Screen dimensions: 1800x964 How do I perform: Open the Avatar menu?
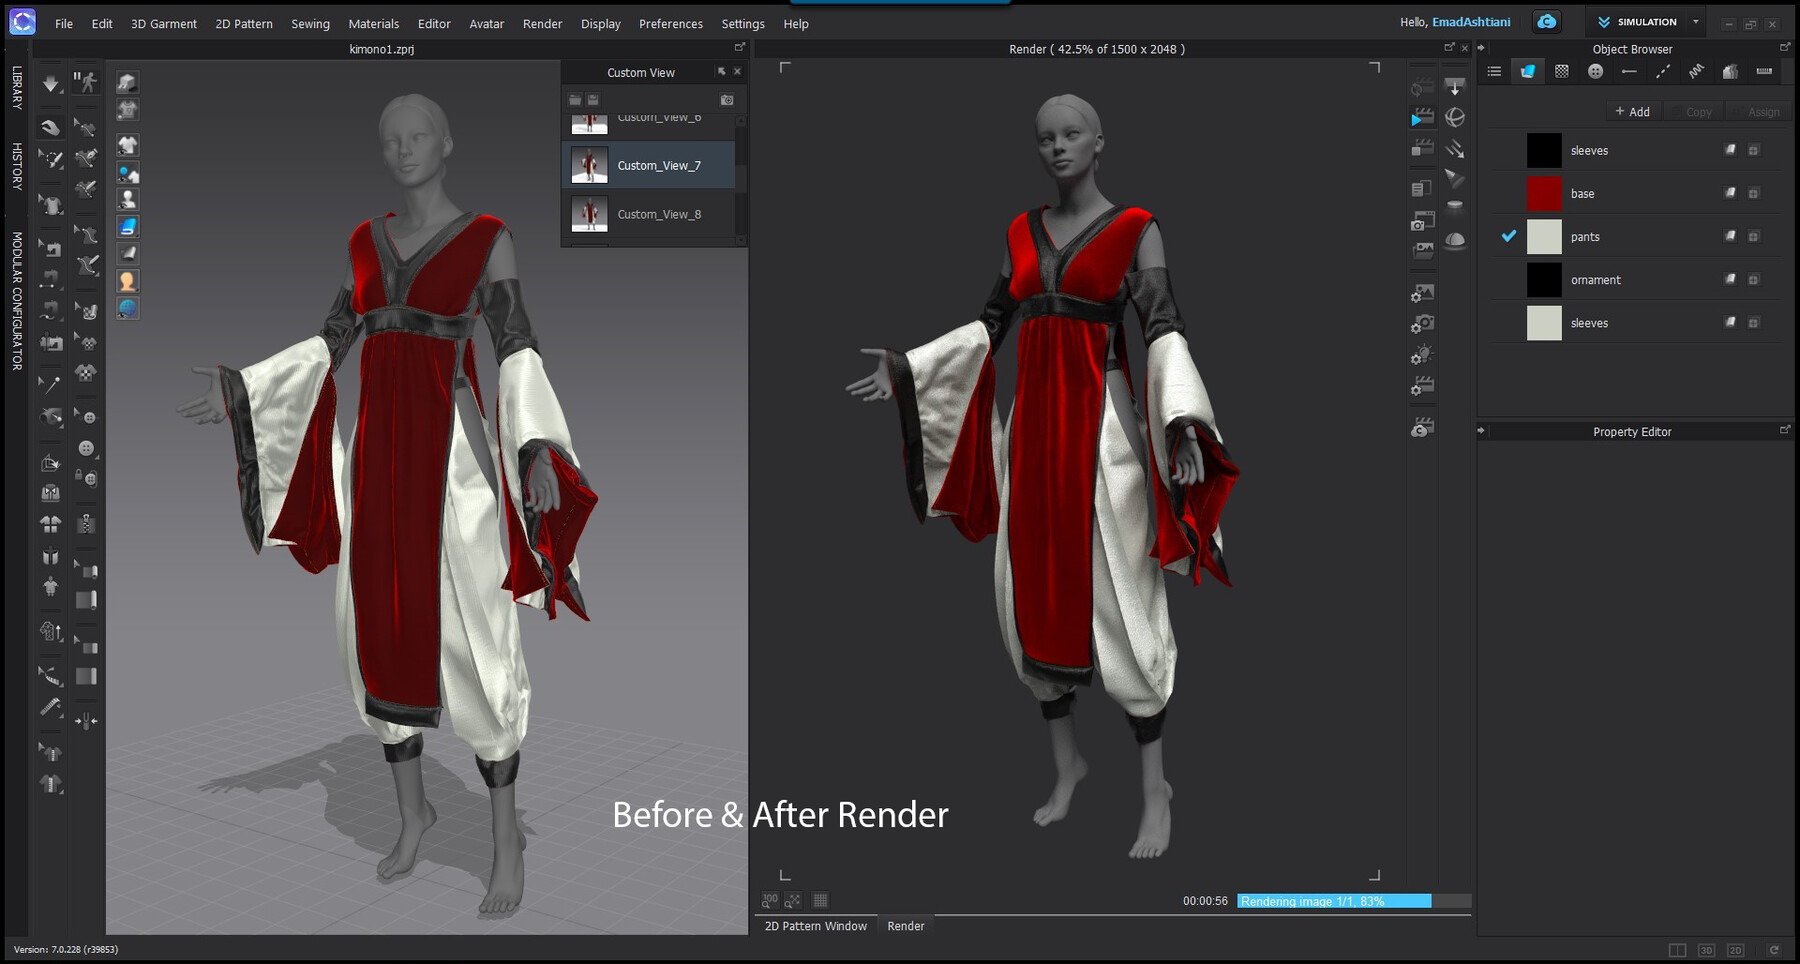[x=486, y=23]
